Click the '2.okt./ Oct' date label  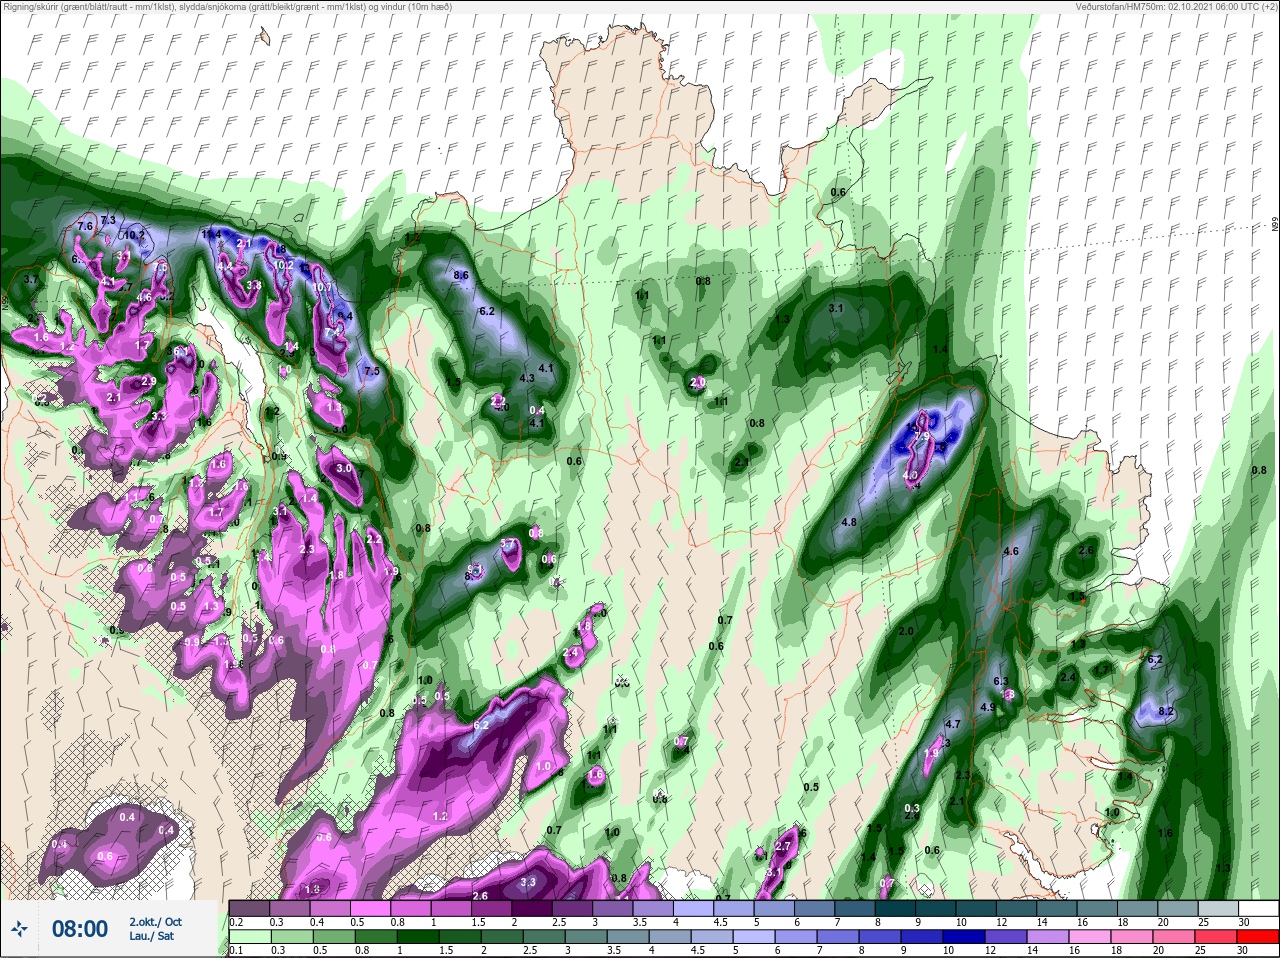(x=155, y=921)
